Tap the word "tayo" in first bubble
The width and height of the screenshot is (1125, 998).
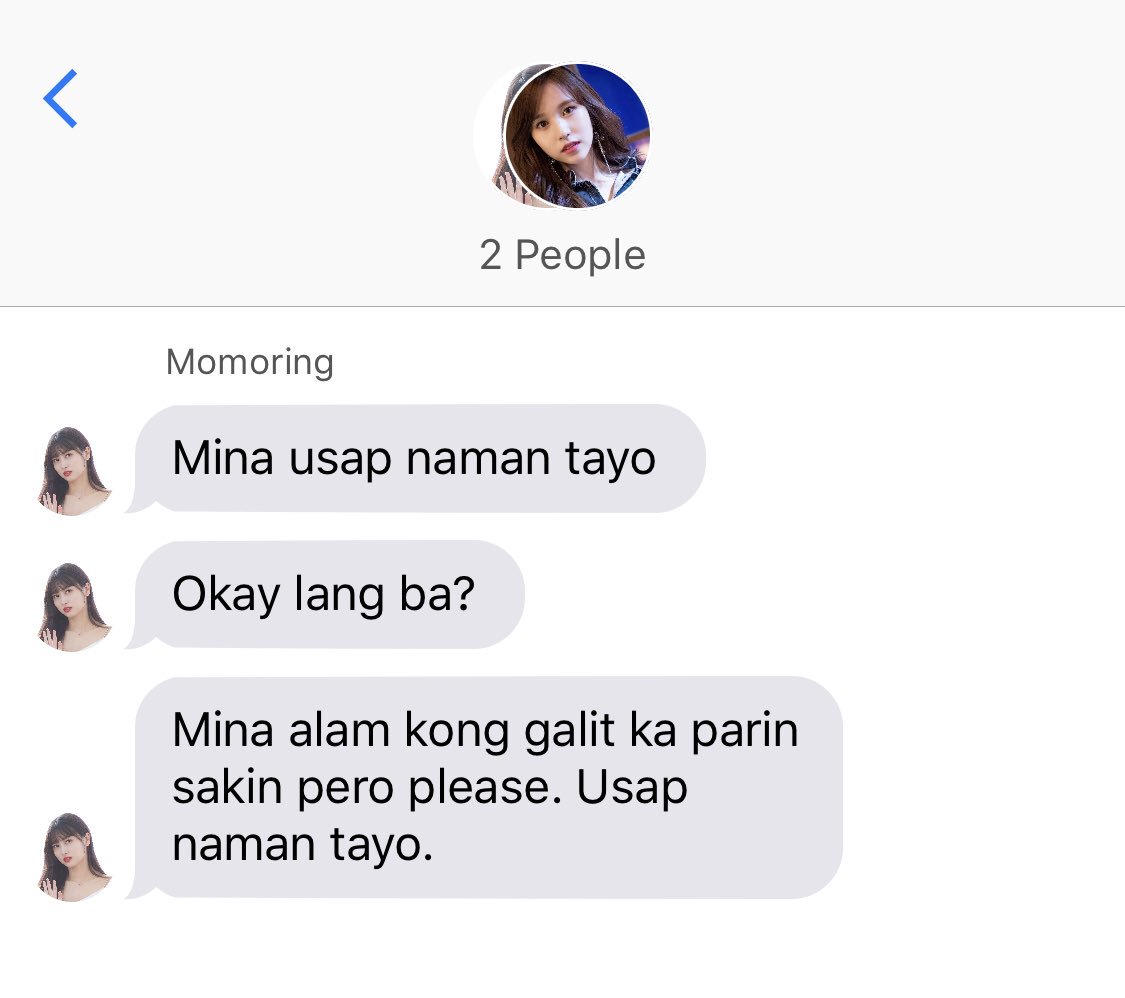pos(611,459)
